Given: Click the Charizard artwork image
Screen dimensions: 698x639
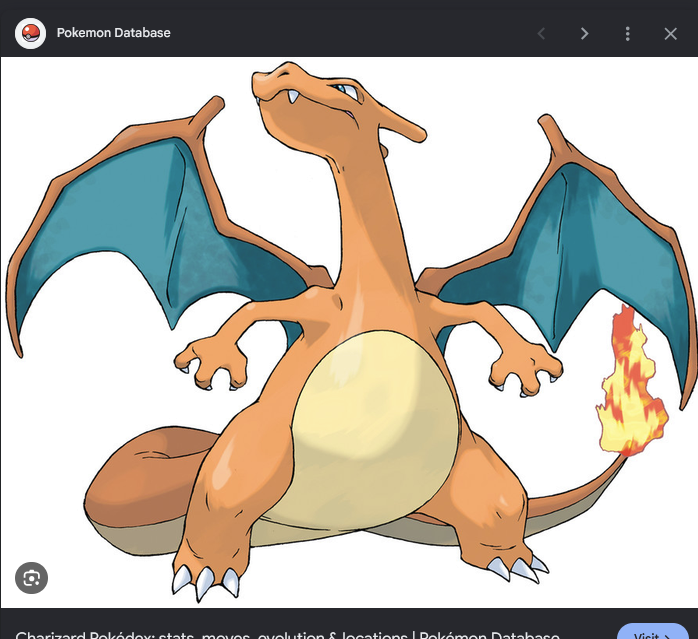Looking at the screenshot, I should click(x=349, y=332).
